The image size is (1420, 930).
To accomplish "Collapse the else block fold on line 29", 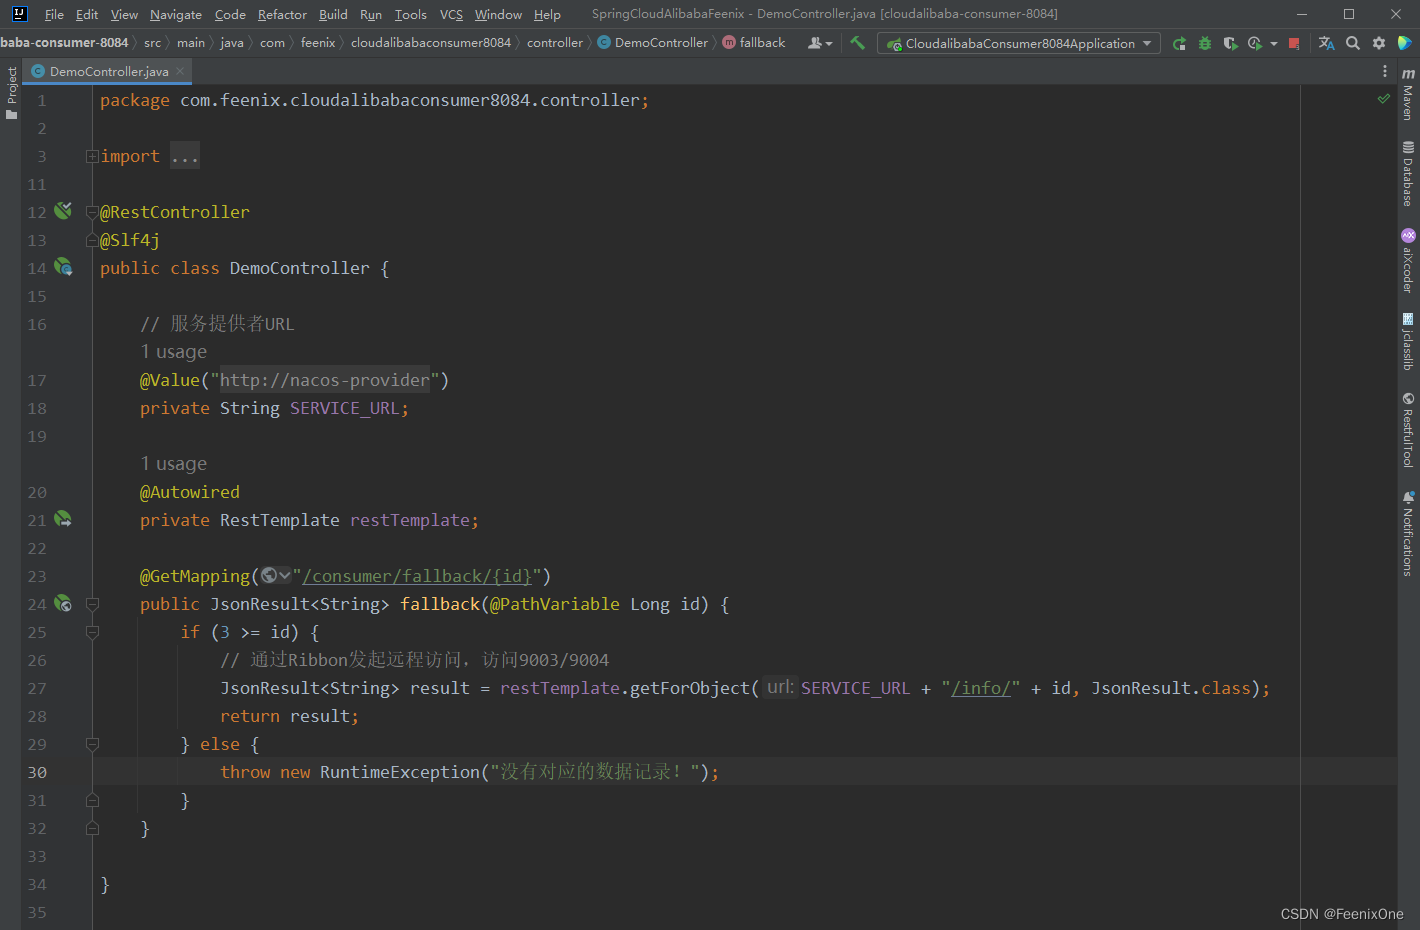I will point(92,744).
